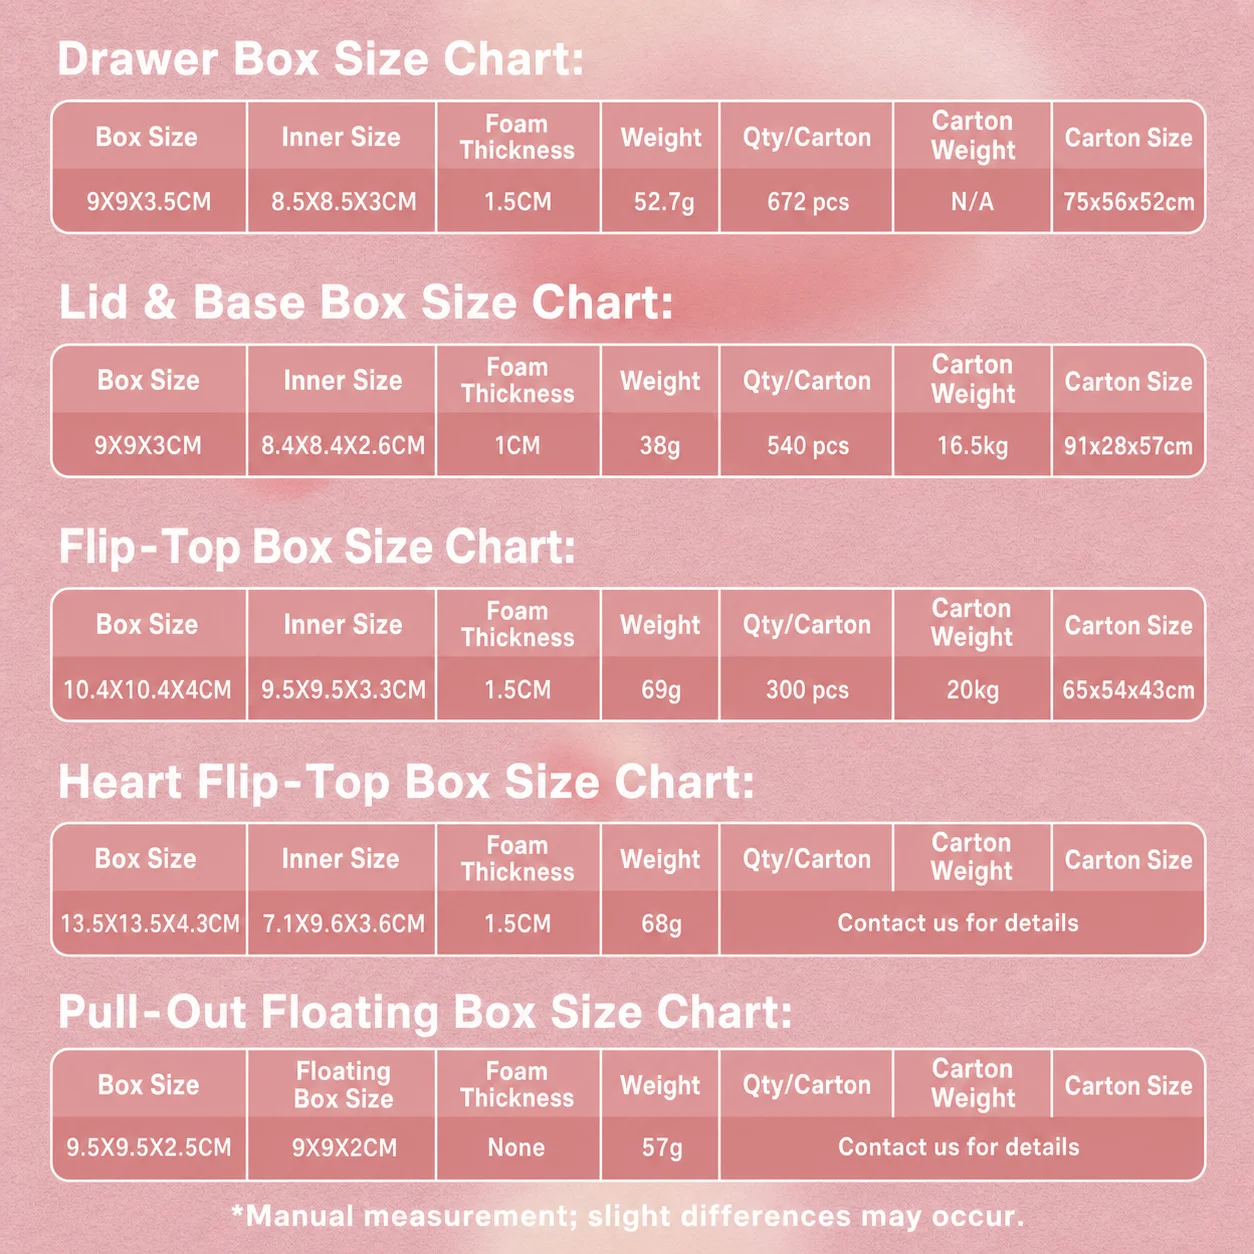Image resolution: width=1254 pixels, height=1254 pixels.
Task: Click the 69g weight value
Action: click(660, 689)
